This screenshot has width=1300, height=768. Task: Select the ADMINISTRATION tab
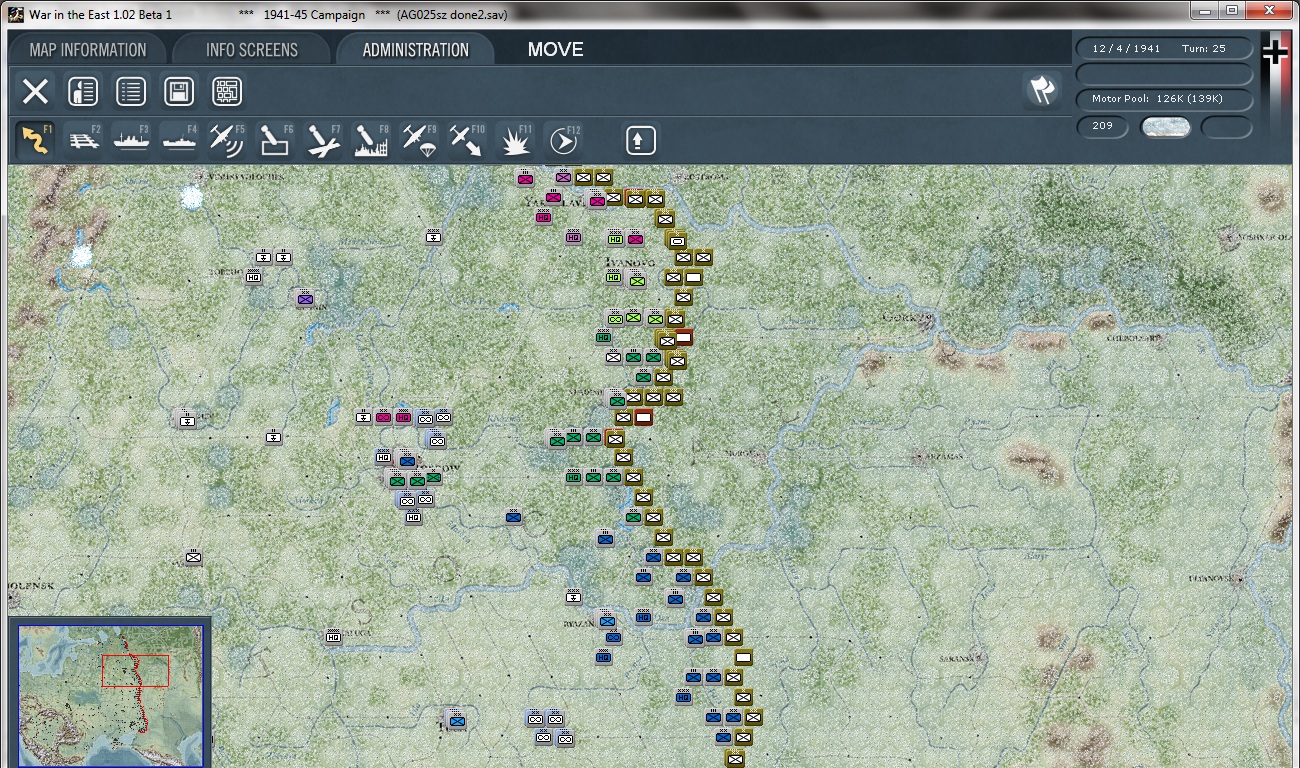pyautogui.click(x=415, y=50)
